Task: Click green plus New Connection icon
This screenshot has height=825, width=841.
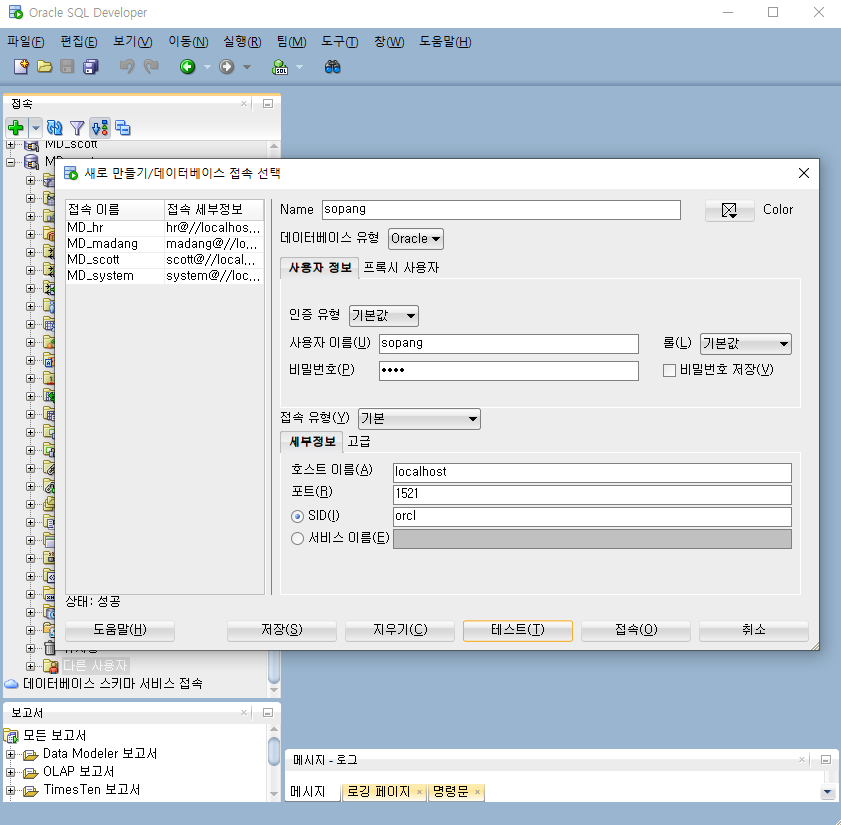Action: (16, 128)
